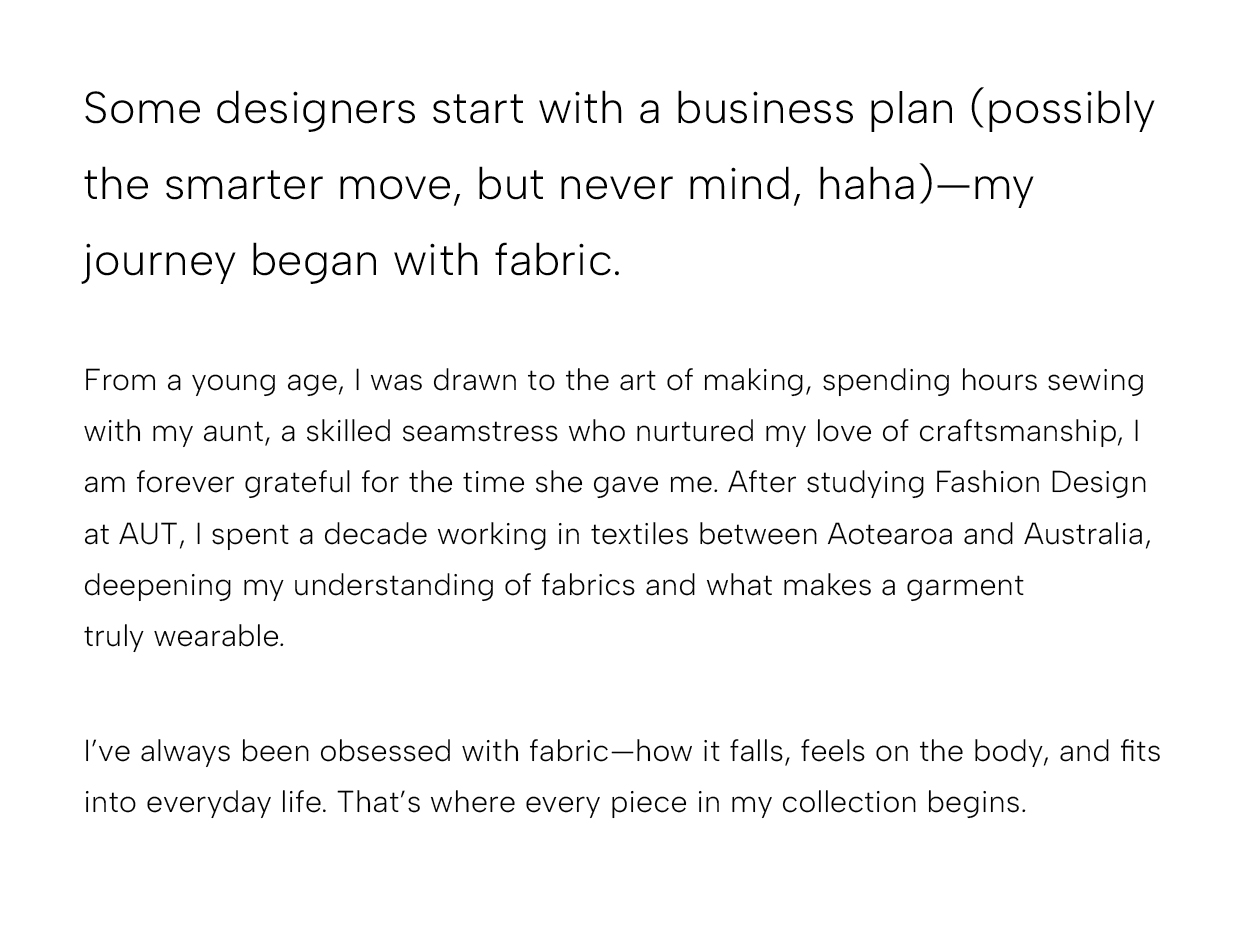Click the word "Aotearoa"

coord(890,535)
